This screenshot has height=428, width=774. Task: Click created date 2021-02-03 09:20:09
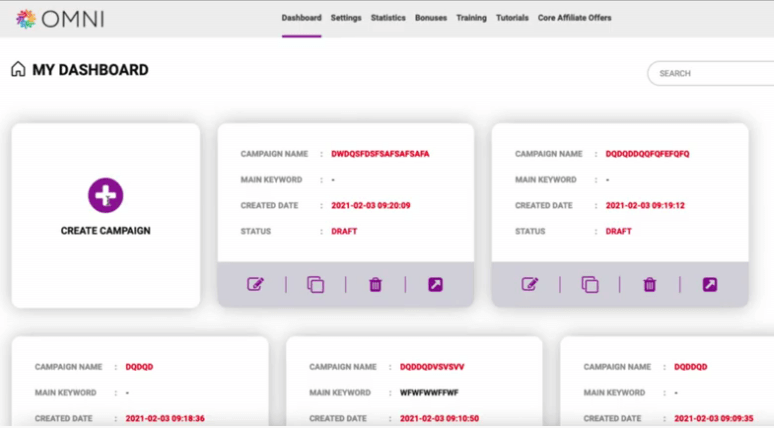coord(371,205)
